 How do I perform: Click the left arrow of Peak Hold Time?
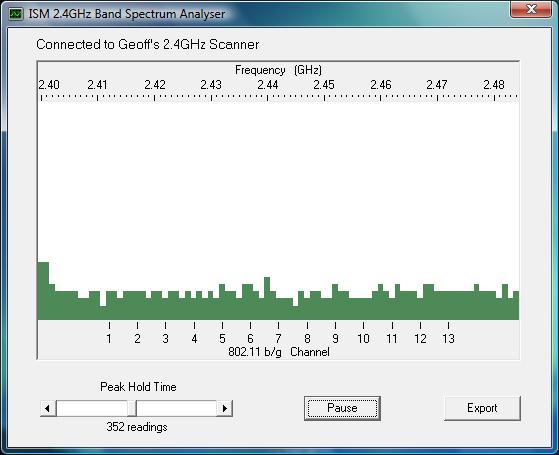[x=48, y=408]
